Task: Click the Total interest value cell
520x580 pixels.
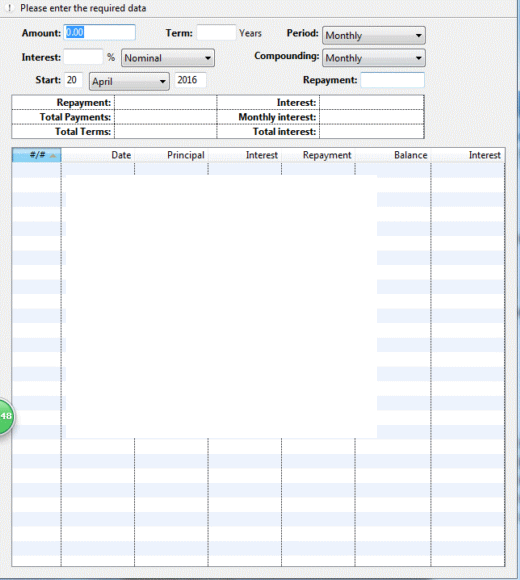Action: (372, 132)
